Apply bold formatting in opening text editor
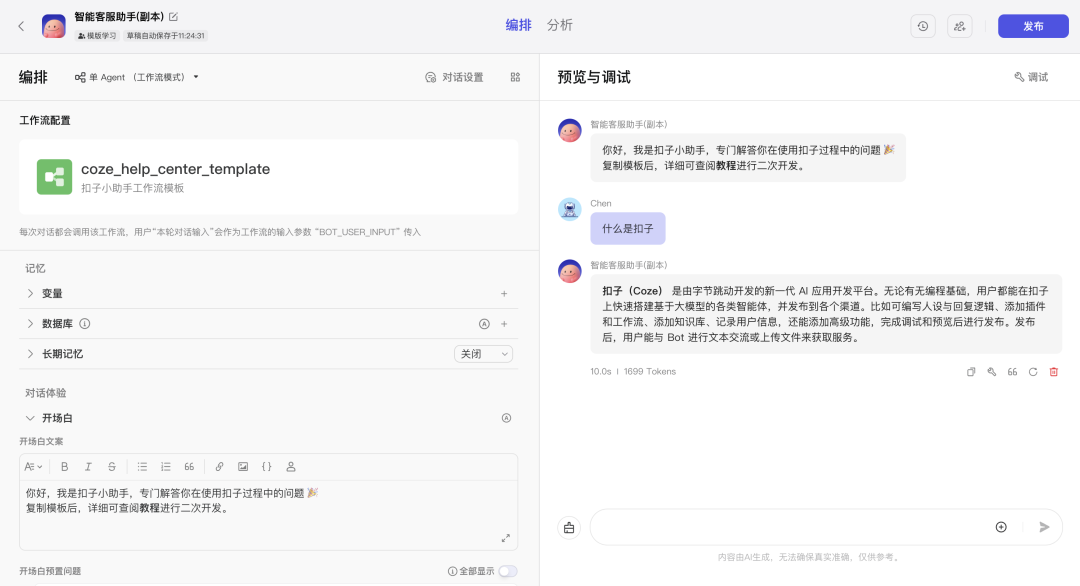 pyautogui.click(x=64, y=466)
